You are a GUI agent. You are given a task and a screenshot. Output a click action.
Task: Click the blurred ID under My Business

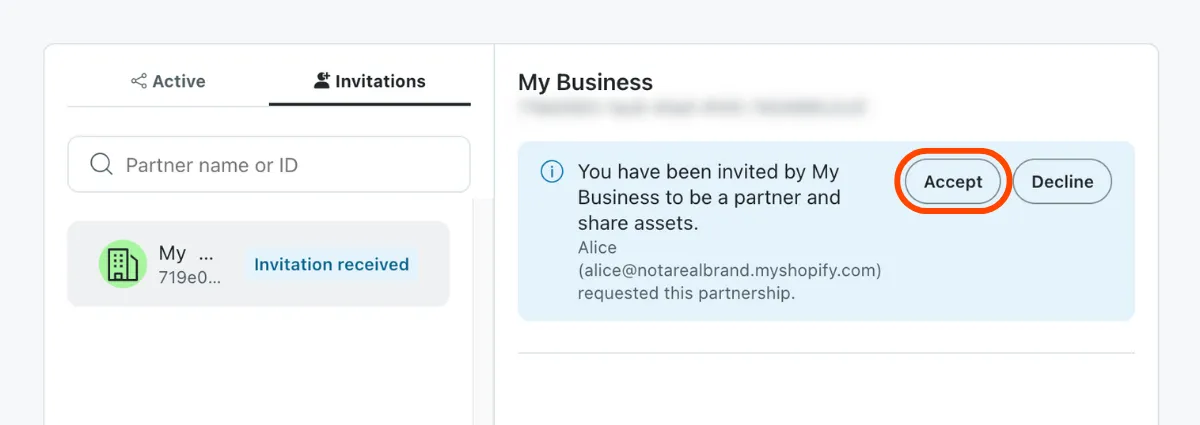coord(691,105)
